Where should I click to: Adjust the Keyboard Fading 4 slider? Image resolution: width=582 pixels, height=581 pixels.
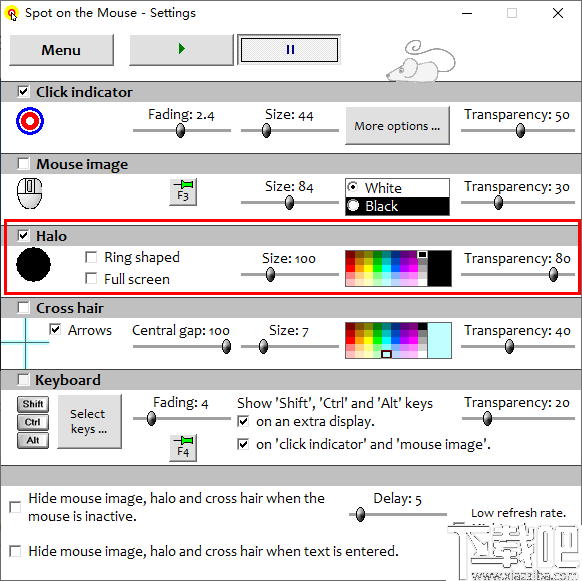(182, 418)
